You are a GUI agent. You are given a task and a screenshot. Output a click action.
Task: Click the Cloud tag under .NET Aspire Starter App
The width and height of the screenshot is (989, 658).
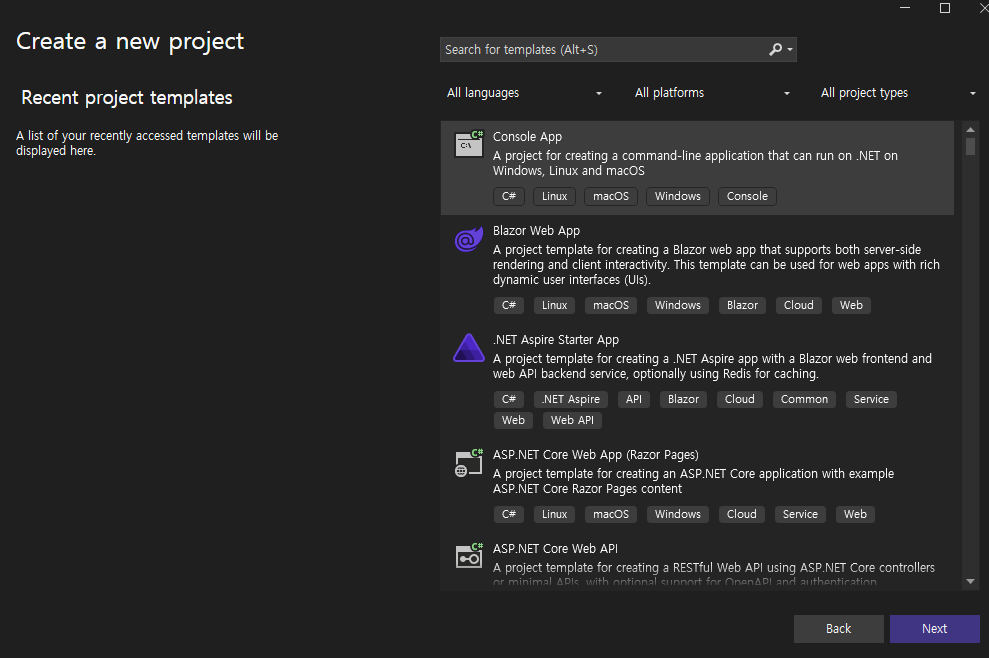740,399
